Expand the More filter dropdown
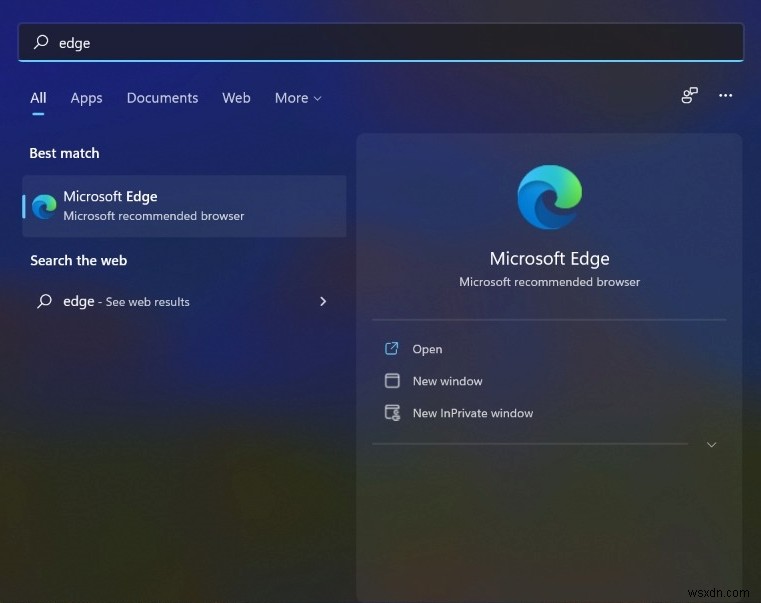This screenshot has height=603, width=761. tap(298, 98)
